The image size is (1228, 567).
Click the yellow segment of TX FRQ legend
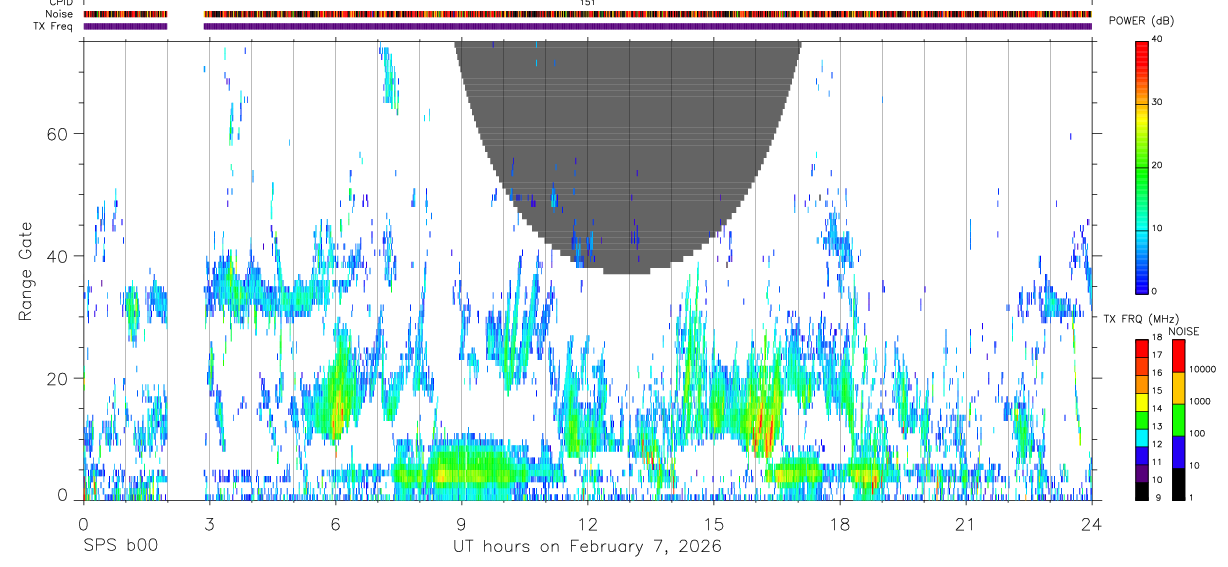[x=1142, y=402]
